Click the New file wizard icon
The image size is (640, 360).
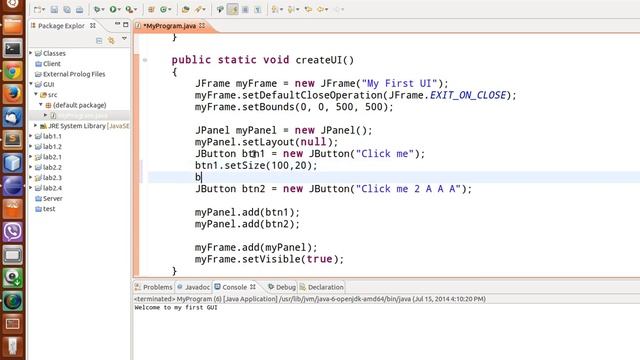click(37, 9)
